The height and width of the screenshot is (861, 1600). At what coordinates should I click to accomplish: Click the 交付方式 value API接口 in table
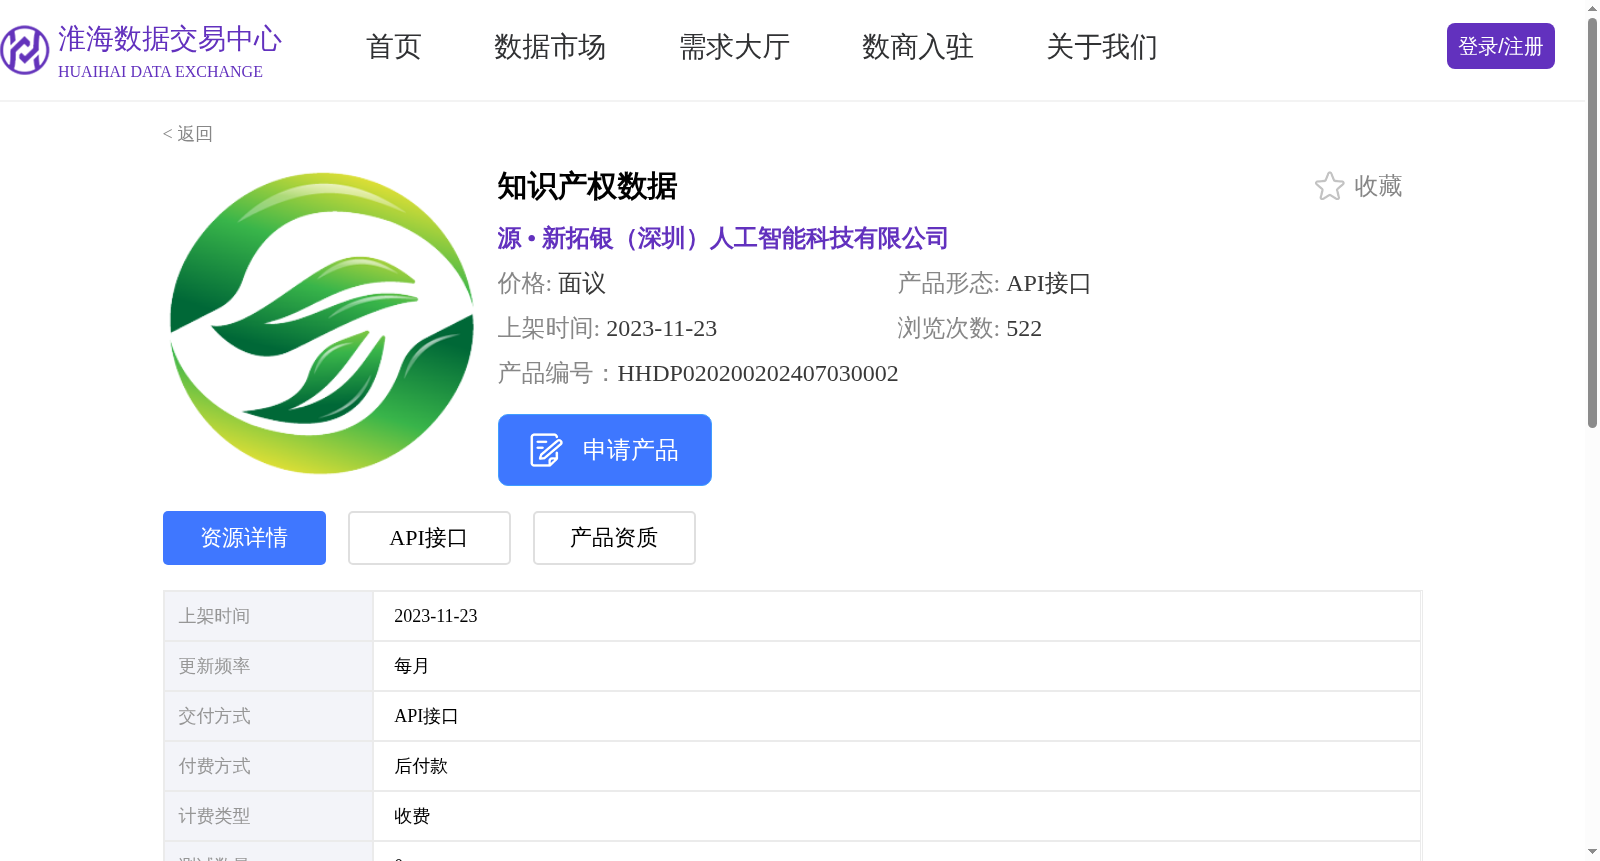(x=426, y=716)
